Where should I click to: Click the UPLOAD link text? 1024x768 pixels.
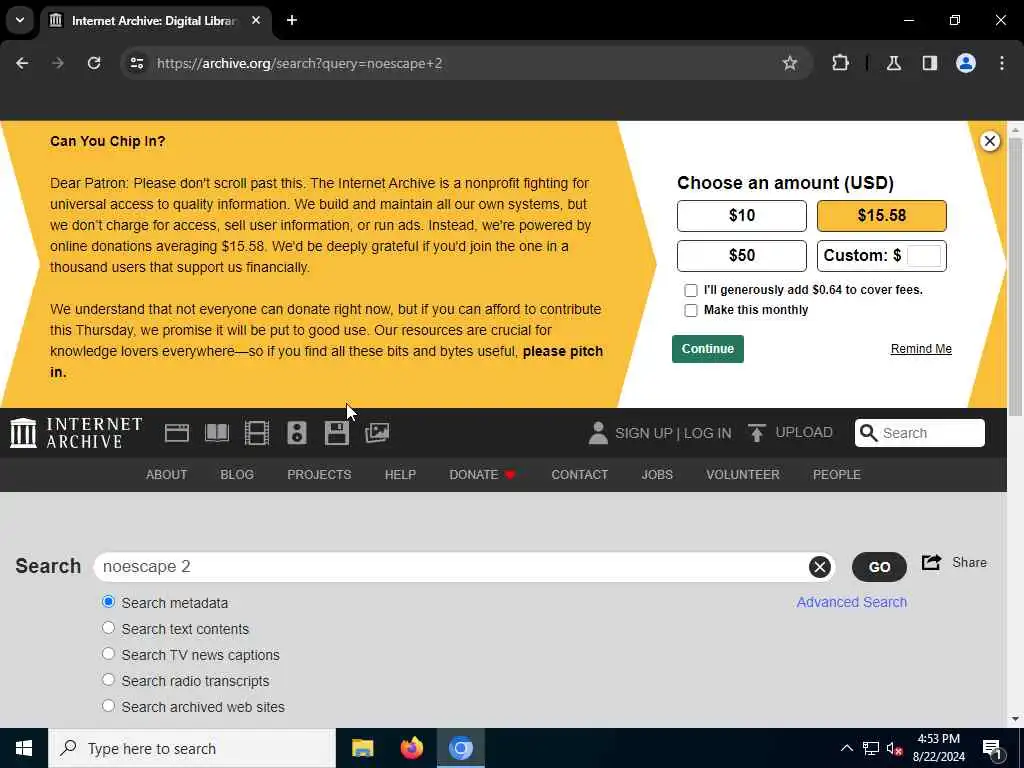(804, 432)
